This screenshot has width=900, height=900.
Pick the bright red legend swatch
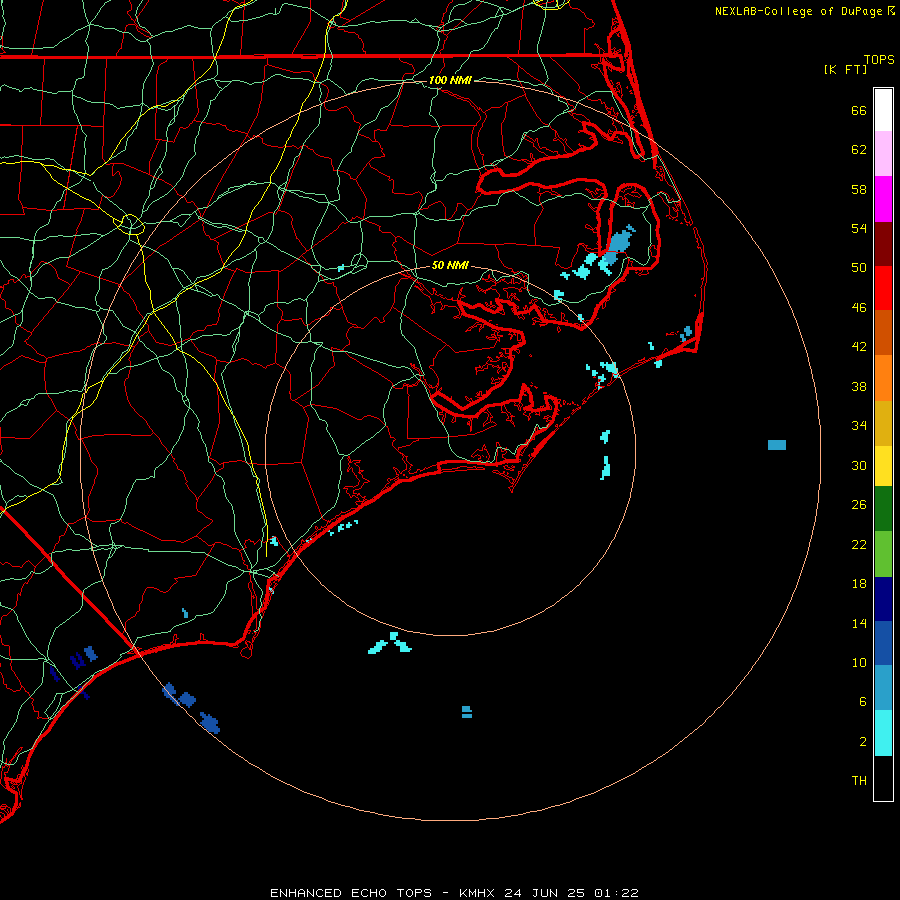tap(883, 288)
